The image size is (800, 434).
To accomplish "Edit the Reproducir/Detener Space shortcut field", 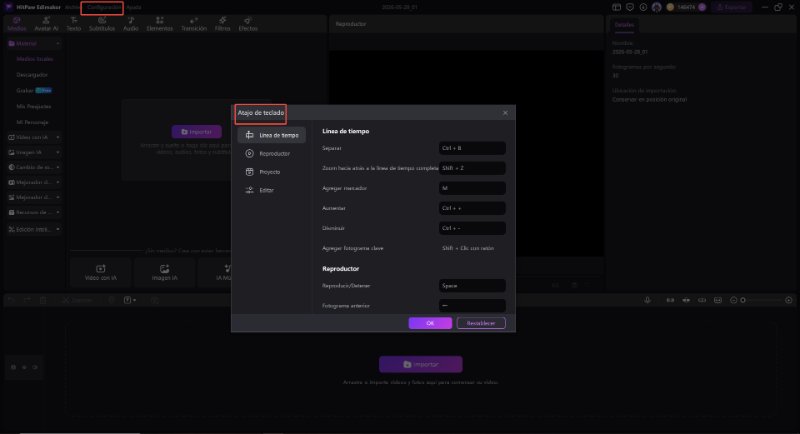I will (472, 286).
